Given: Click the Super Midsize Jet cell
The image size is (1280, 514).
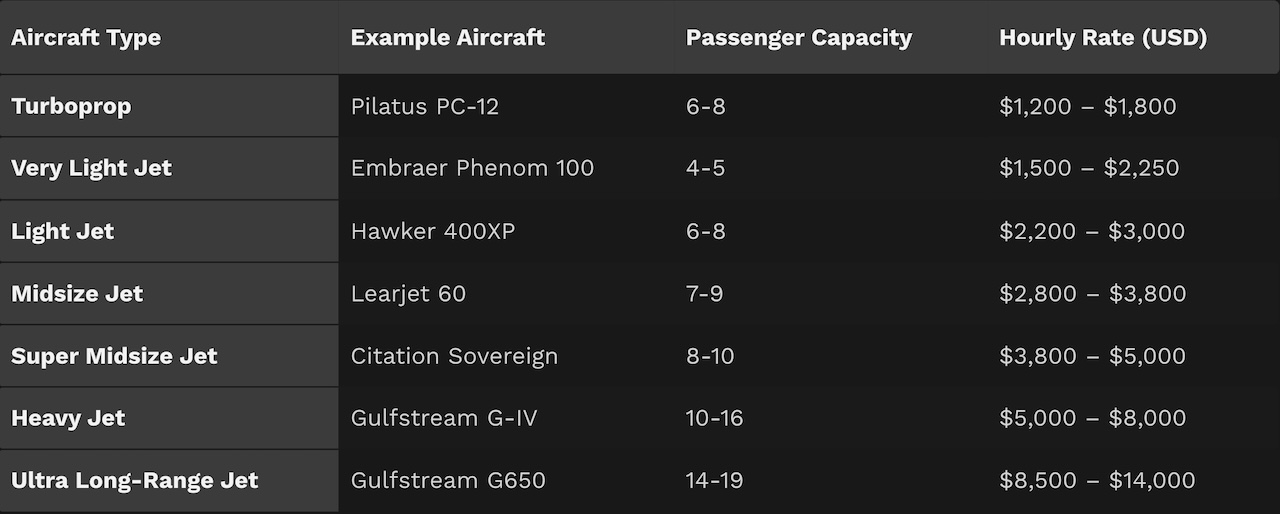Looking at the screenshot, I should point(114,356).
